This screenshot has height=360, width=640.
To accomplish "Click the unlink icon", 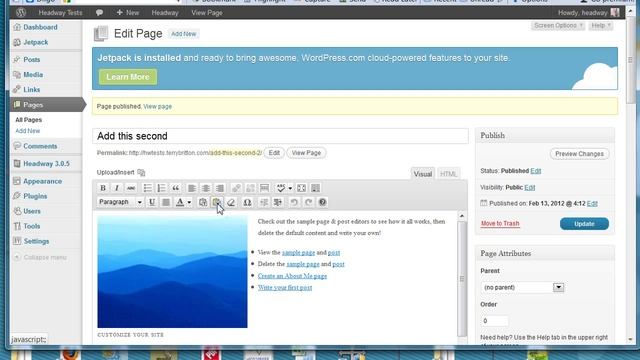I will [250, 188].
